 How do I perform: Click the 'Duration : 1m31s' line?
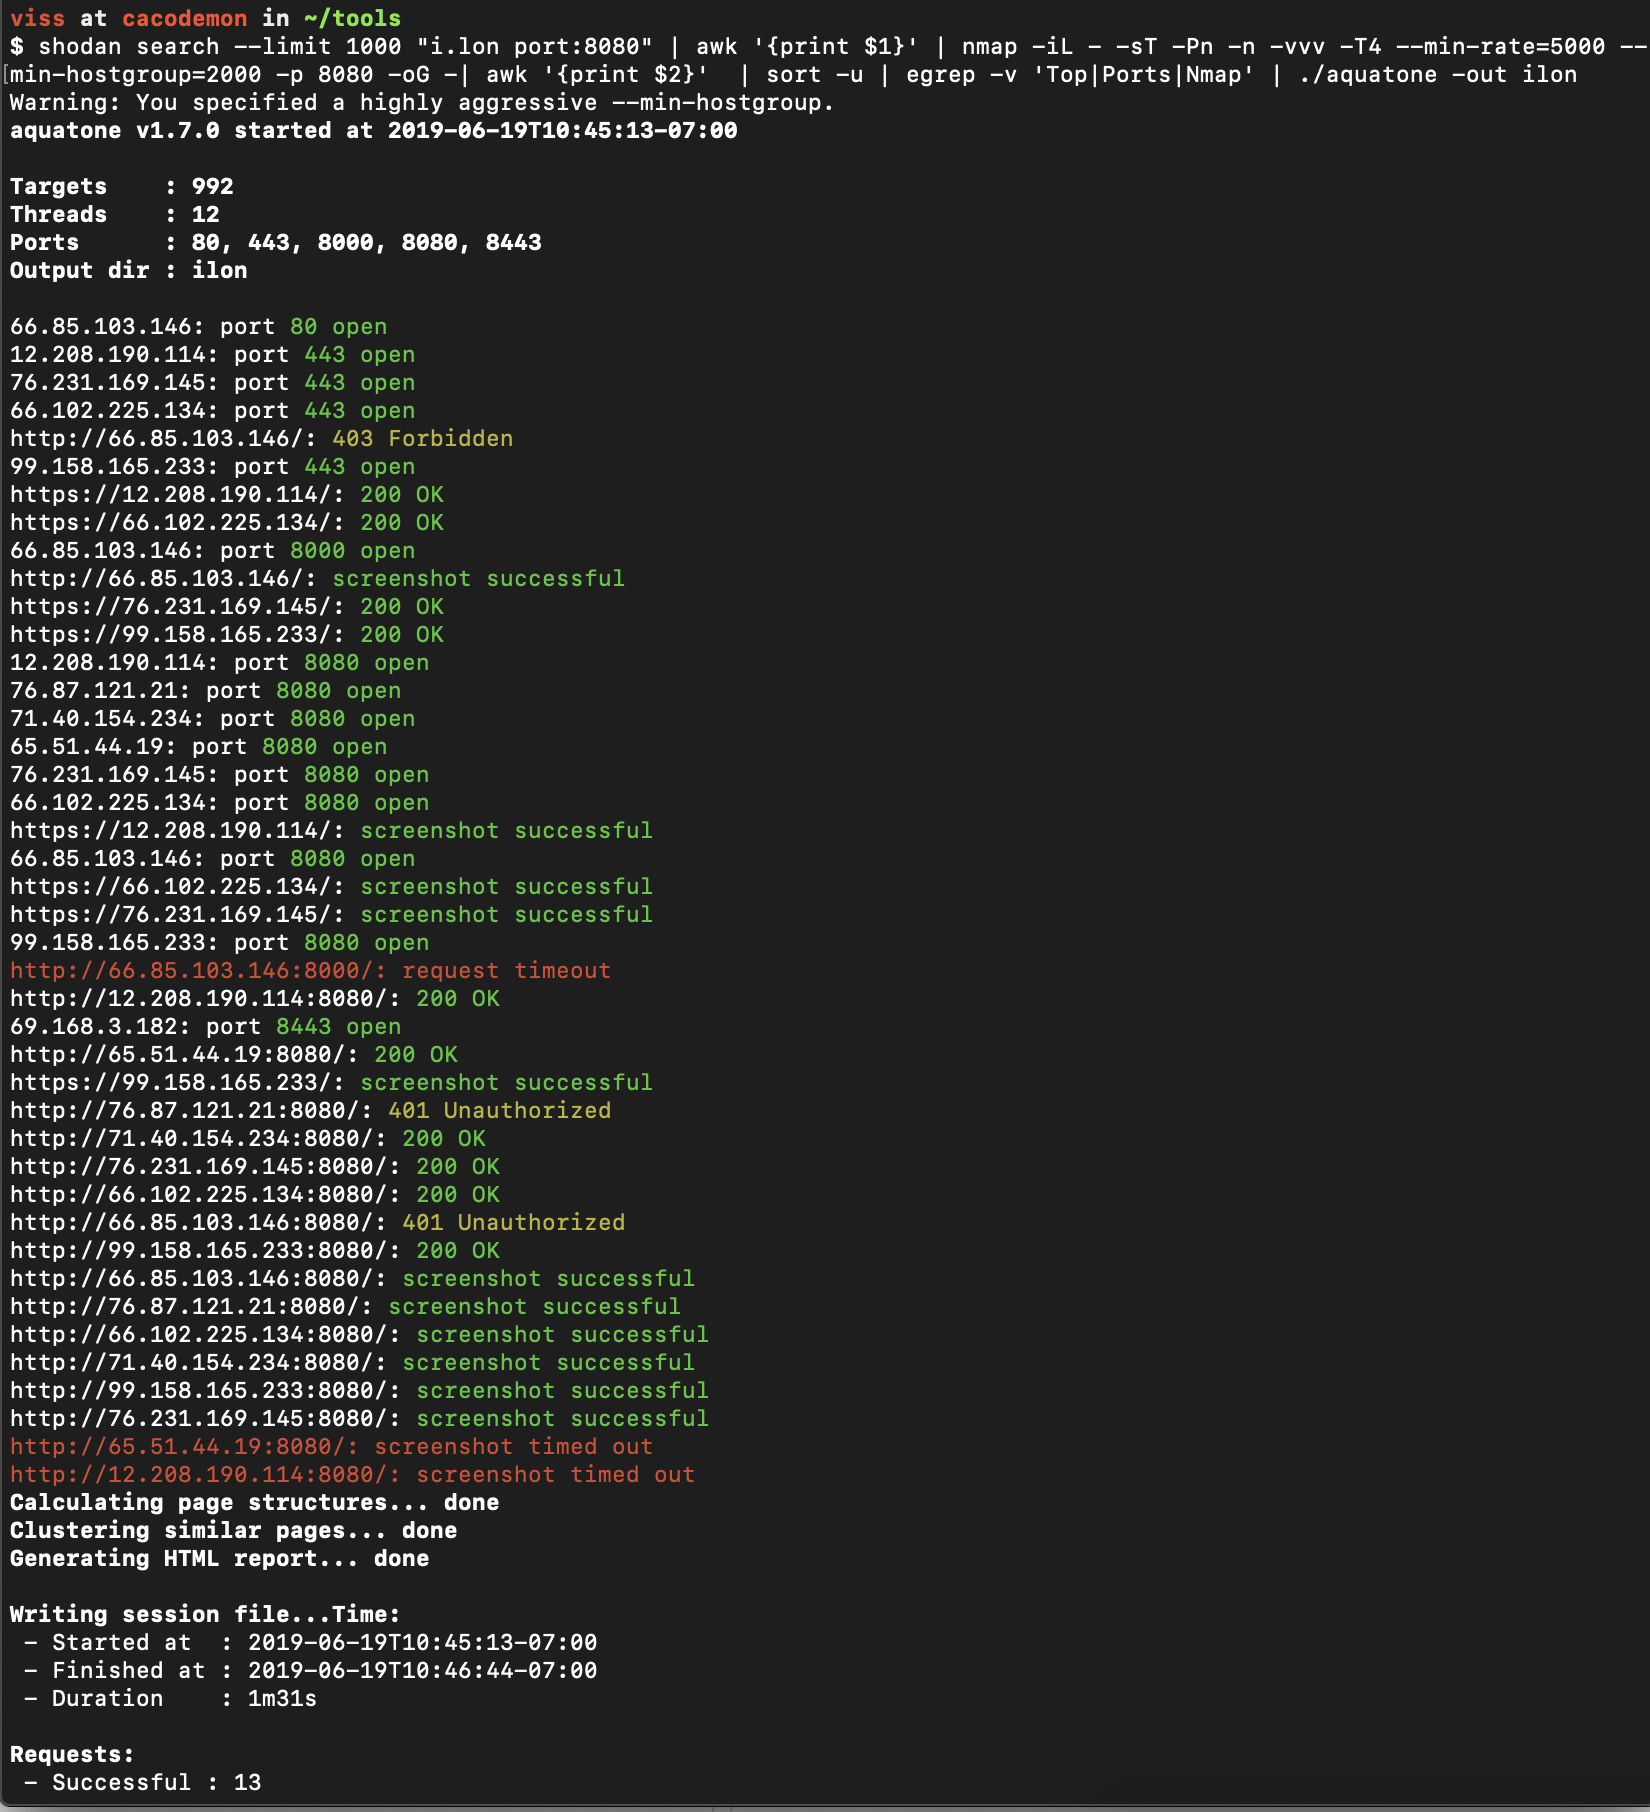(171, 1698)
